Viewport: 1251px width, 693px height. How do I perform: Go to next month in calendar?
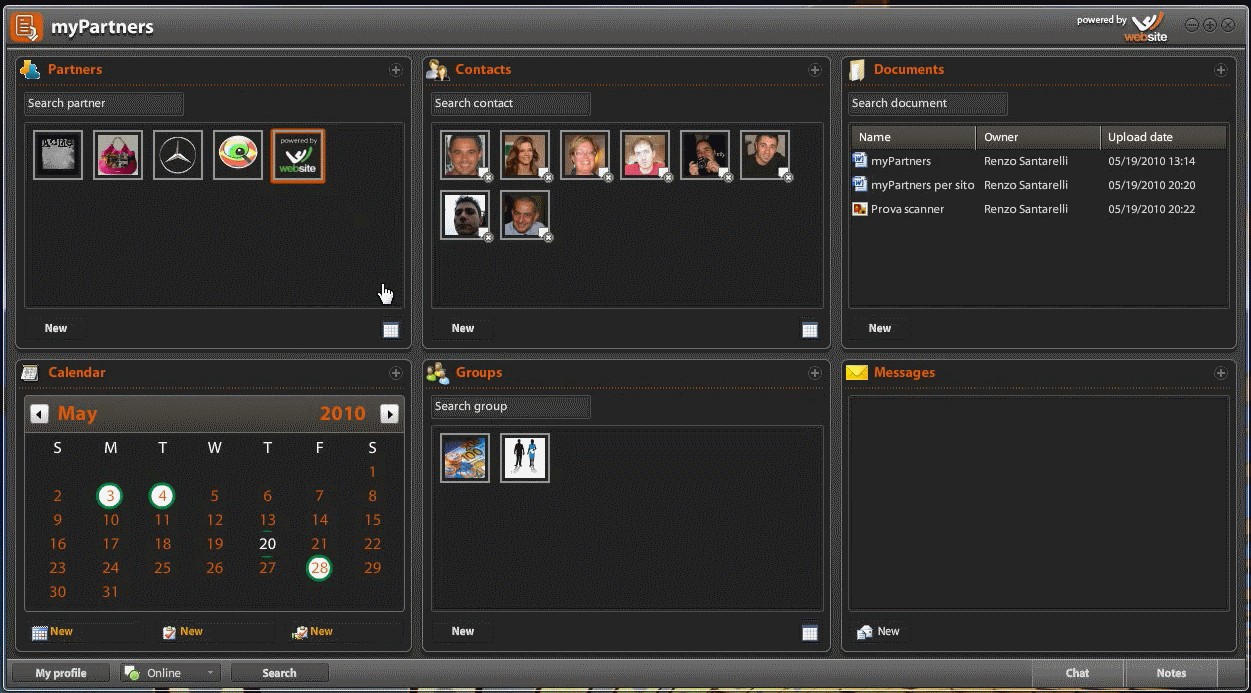point(390,414)
